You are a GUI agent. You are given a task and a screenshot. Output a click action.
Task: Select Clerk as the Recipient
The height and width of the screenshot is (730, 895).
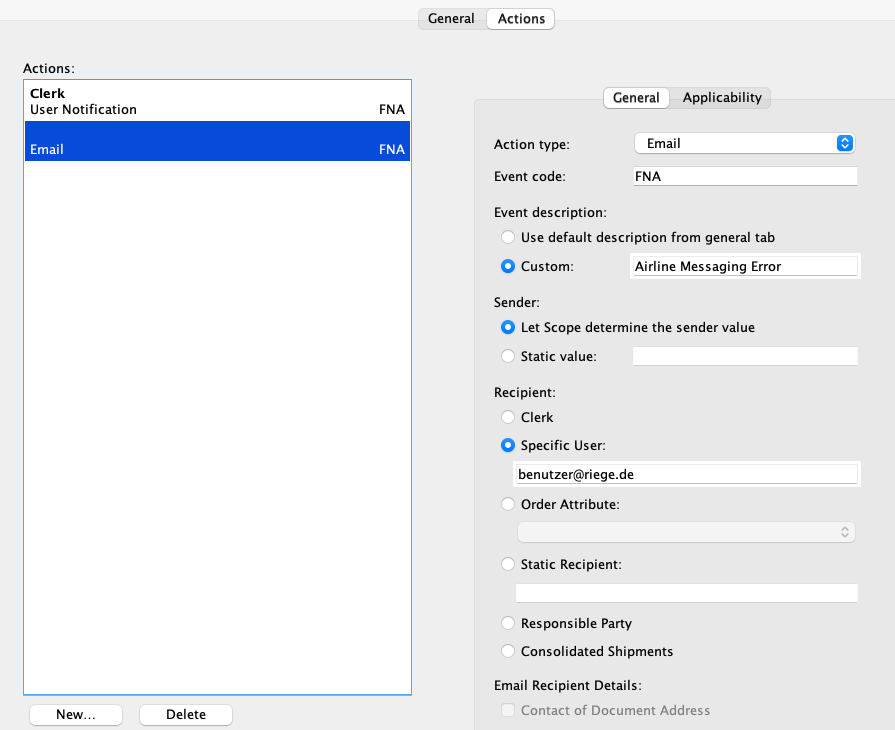pyautogui.click(x=508, y=417)
